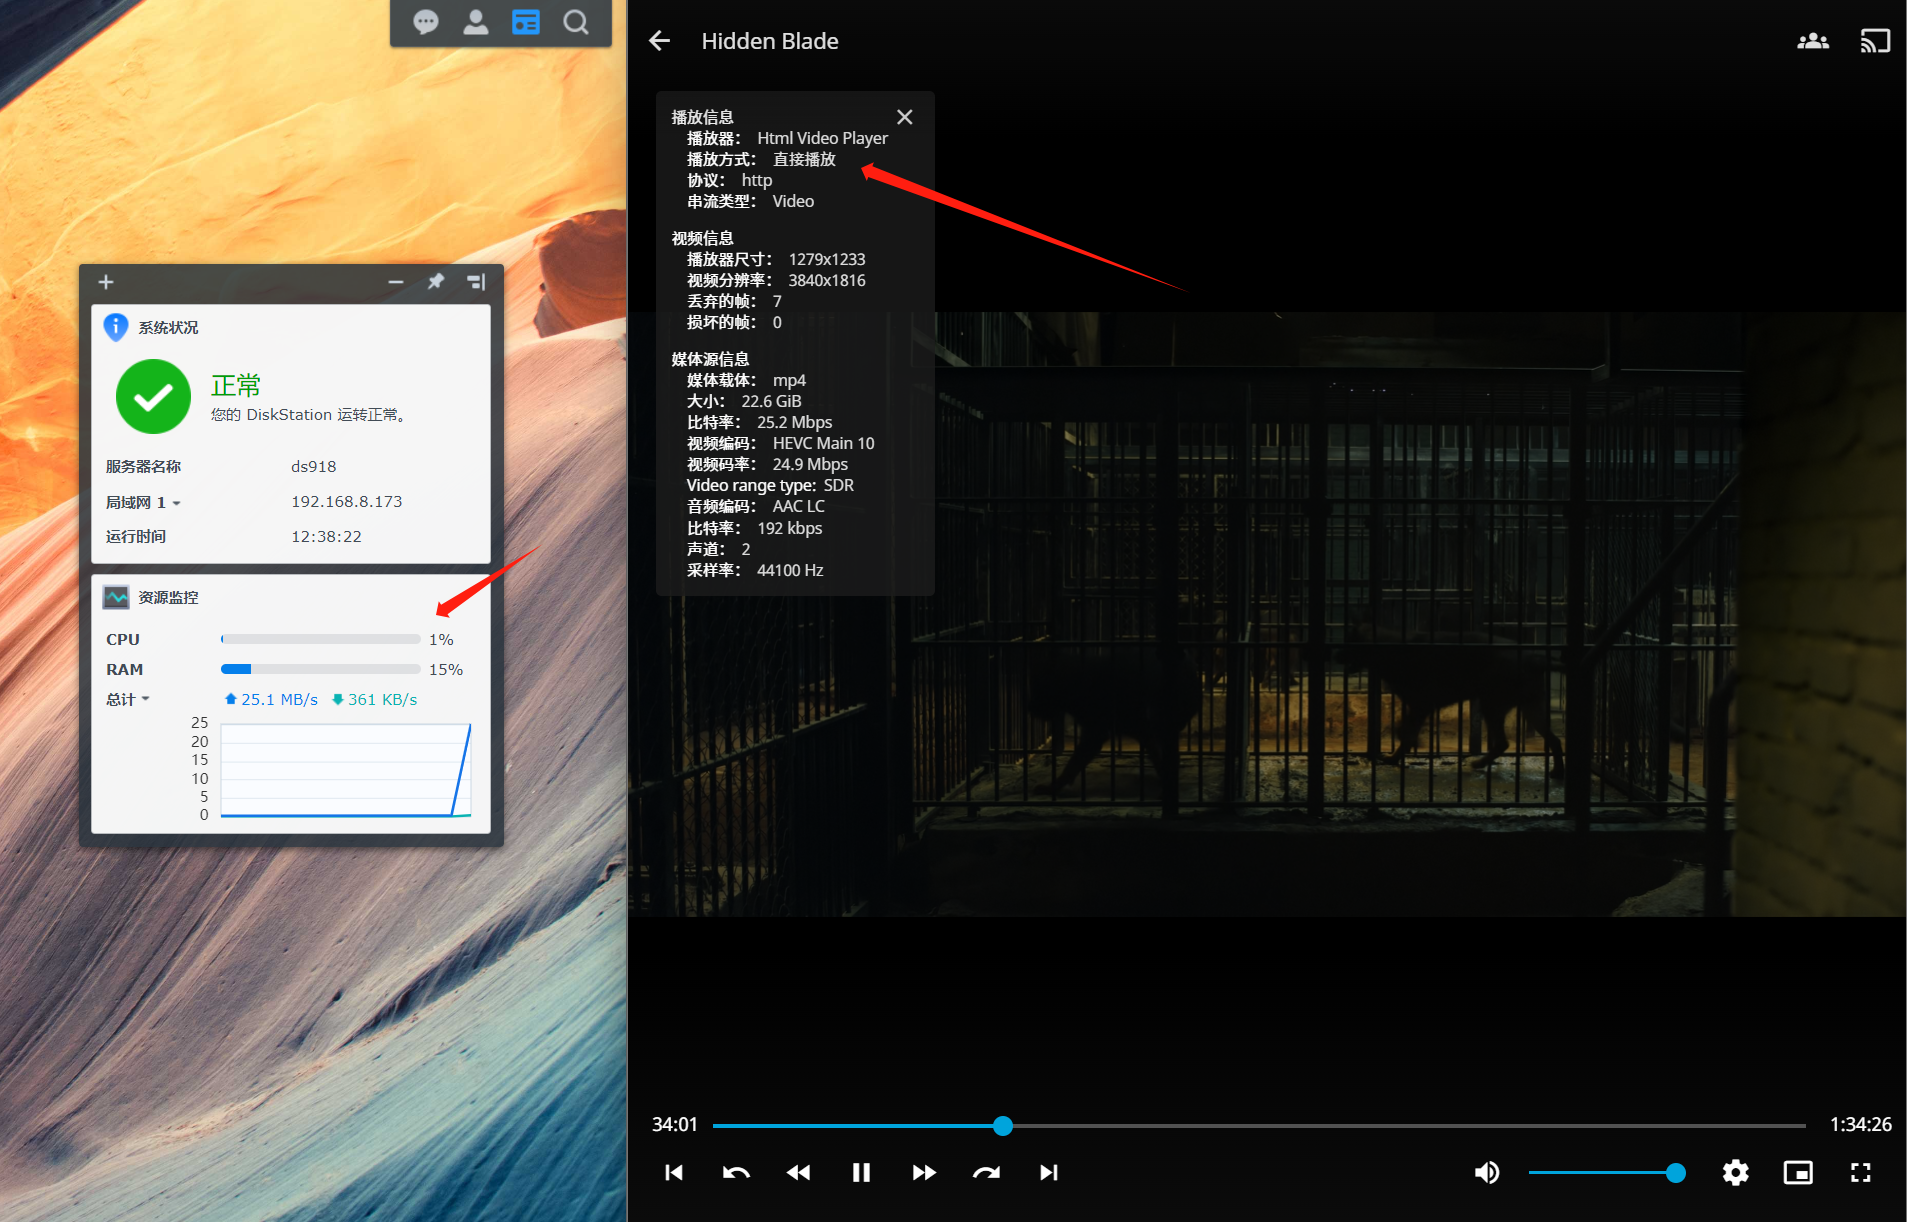The height and width of the screenshot is (1222, 1907).
Task: Click the double-arrow rewind button
Action: click(798, 1172)
